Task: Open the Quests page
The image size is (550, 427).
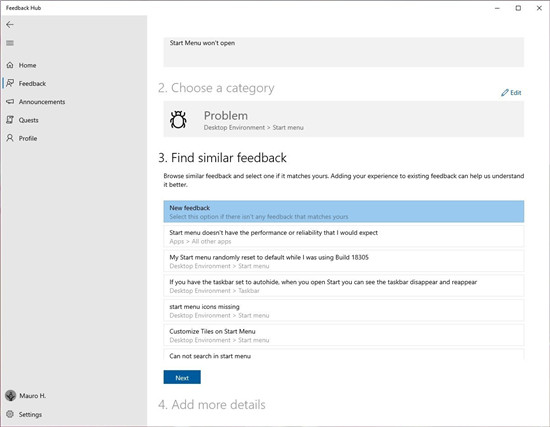Action: point(28,120)
